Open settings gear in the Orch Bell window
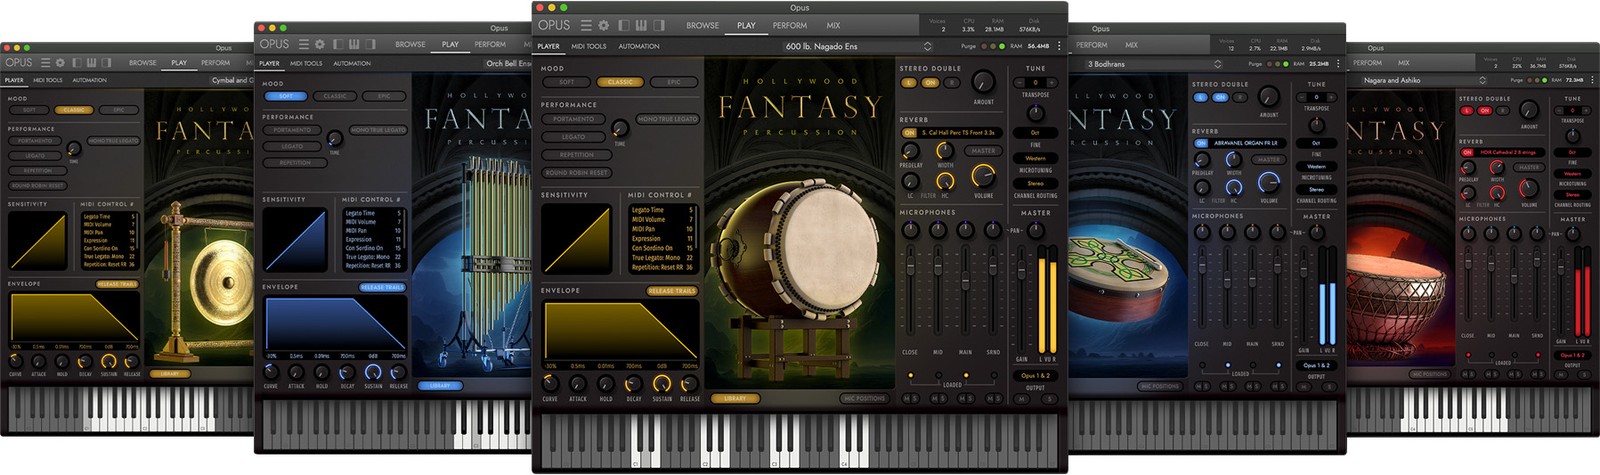1600x475 pixels. tap(320, 44)
